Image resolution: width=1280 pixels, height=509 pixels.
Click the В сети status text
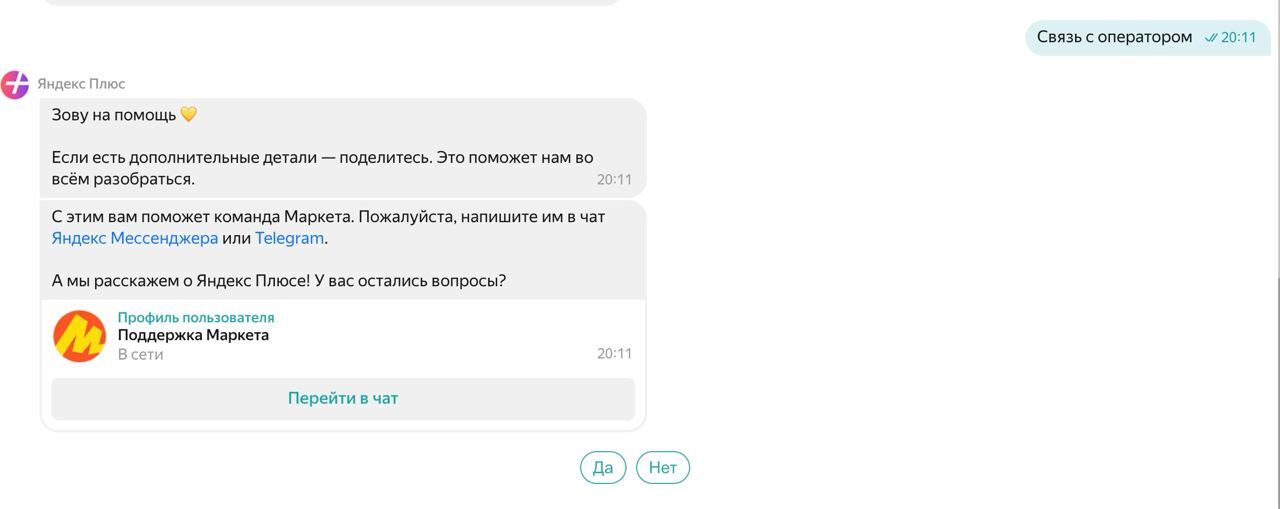[140, 354]
